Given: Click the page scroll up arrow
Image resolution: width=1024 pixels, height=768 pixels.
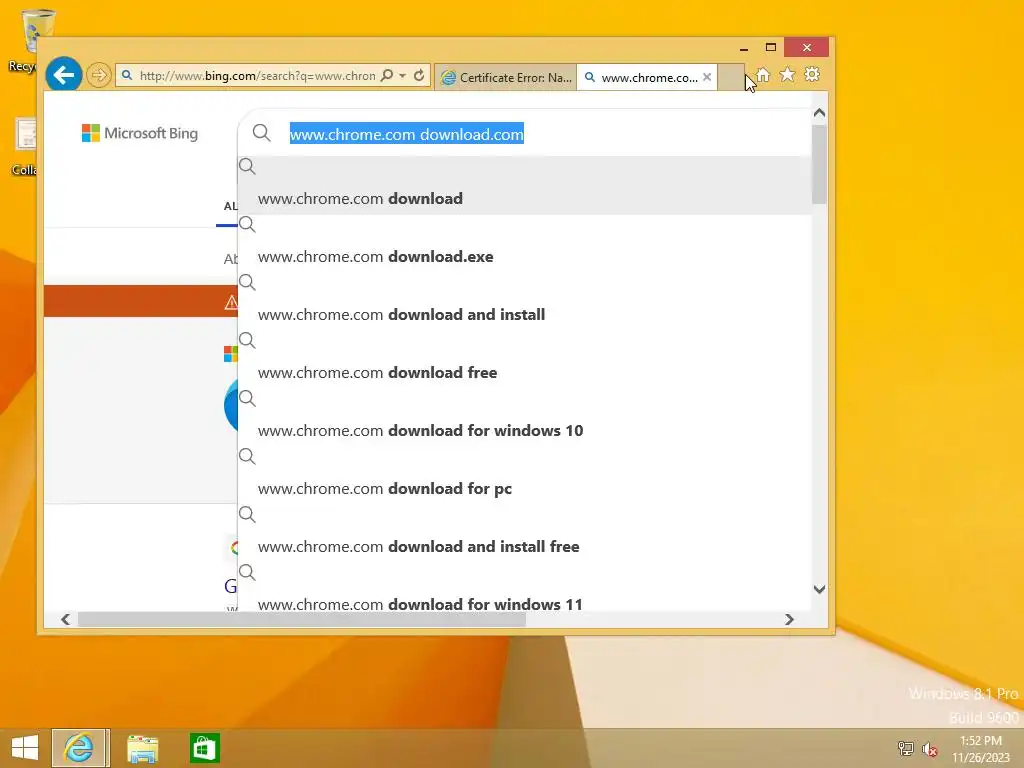Looking at the screenshot, I should pos(820,113).
